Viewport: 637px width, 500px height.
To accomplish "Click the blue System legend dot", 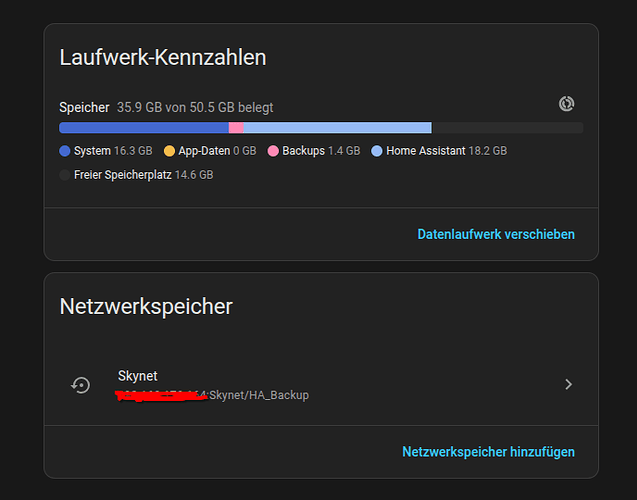I will click(x=65, y=151).
